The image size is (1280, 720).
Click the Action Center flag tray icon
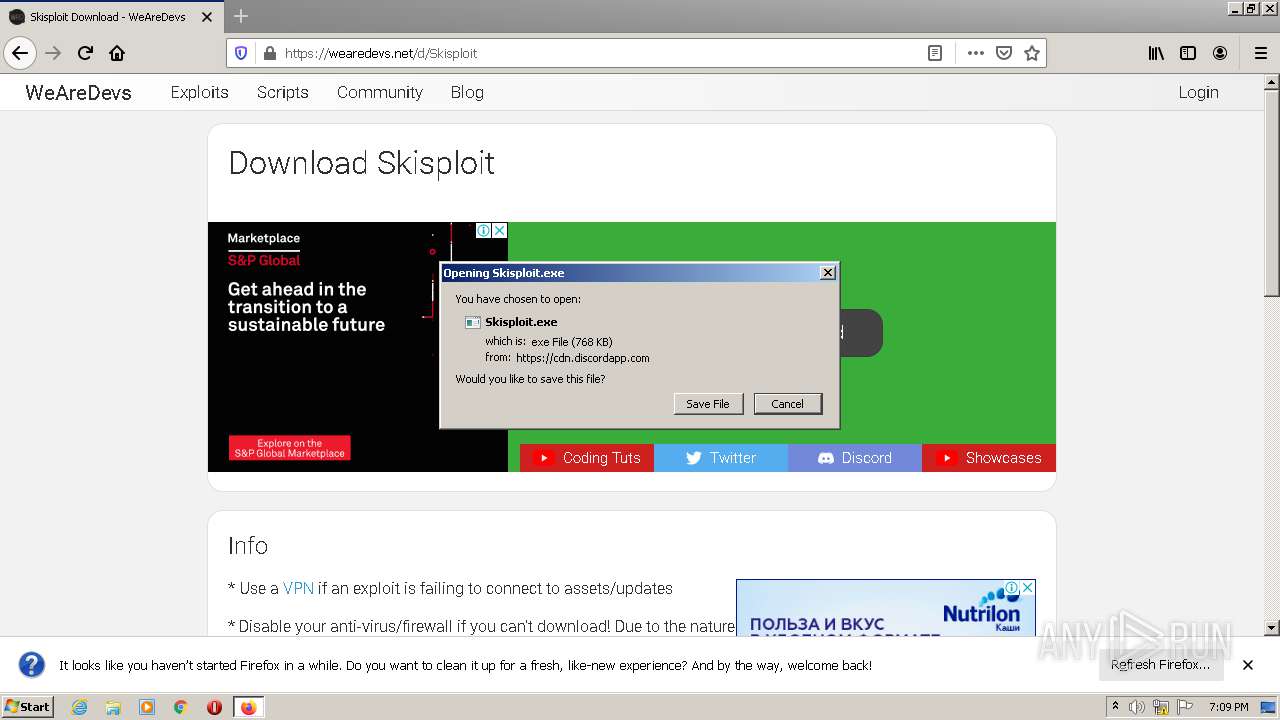(x=1184, y=707)
